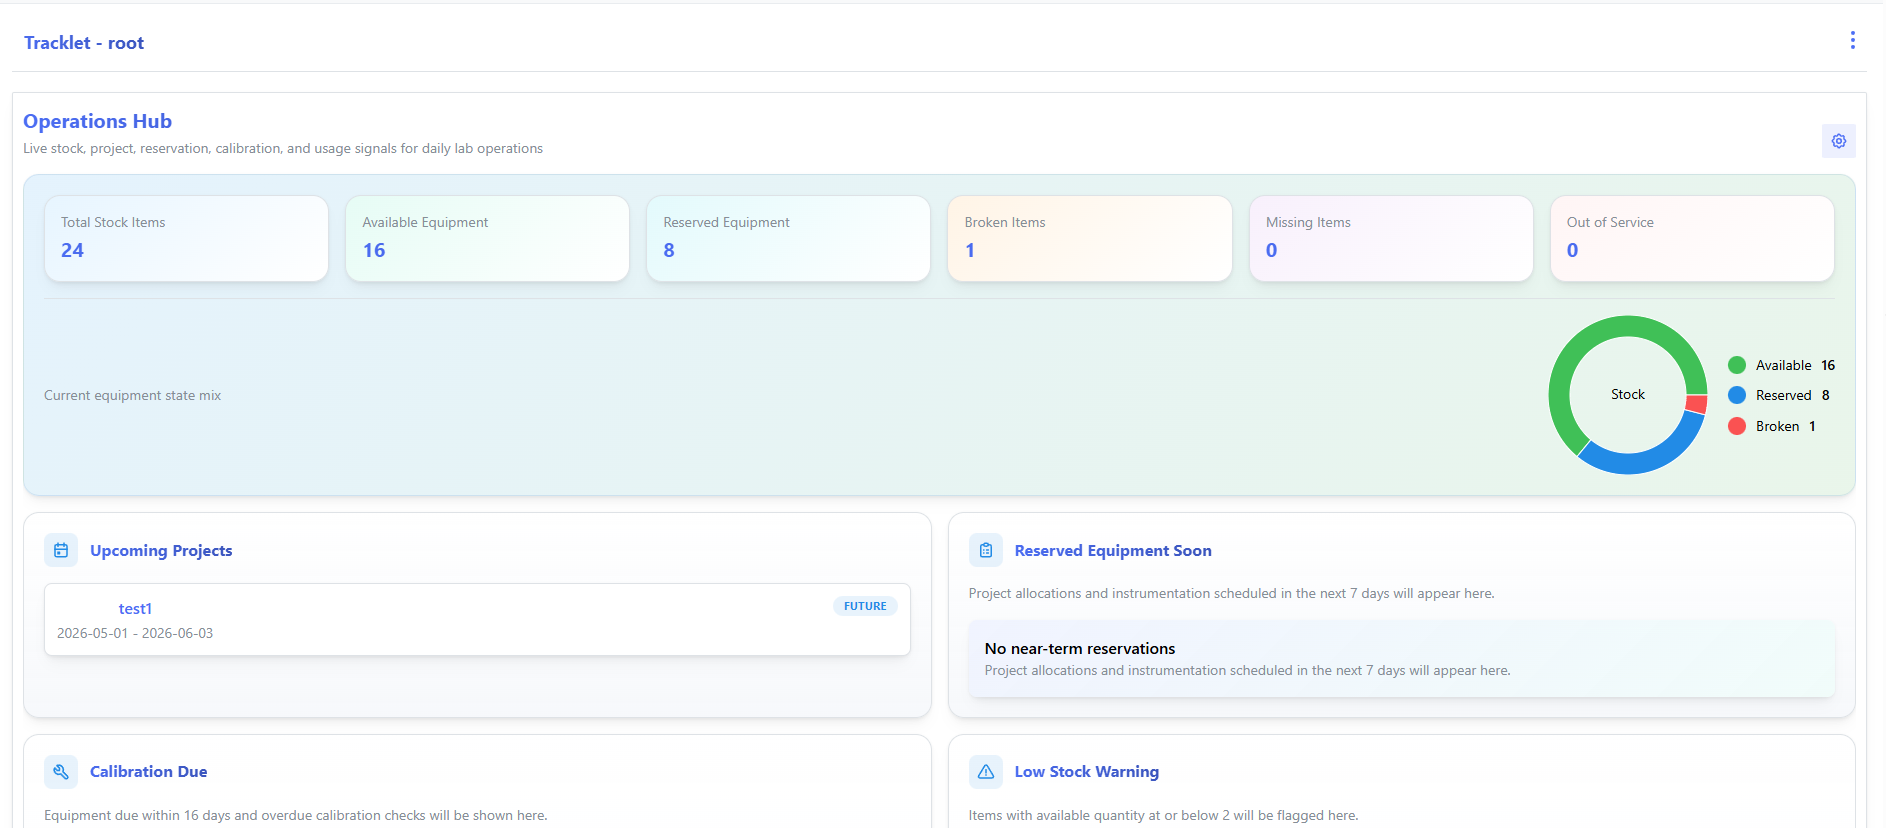Click the FUTURE badge on test1
This screenshot has width=1886, height=828.
coord(865,606)
